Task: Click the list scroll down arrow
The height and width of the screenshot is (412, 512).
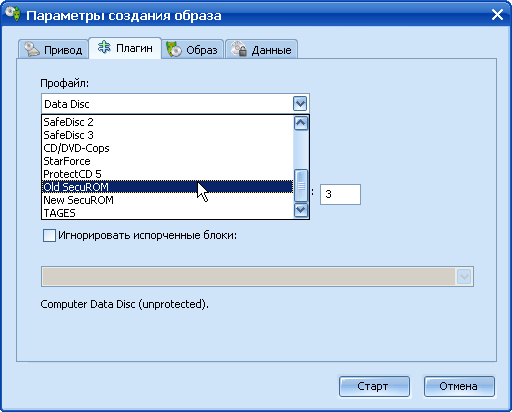Action: point(301,210)
